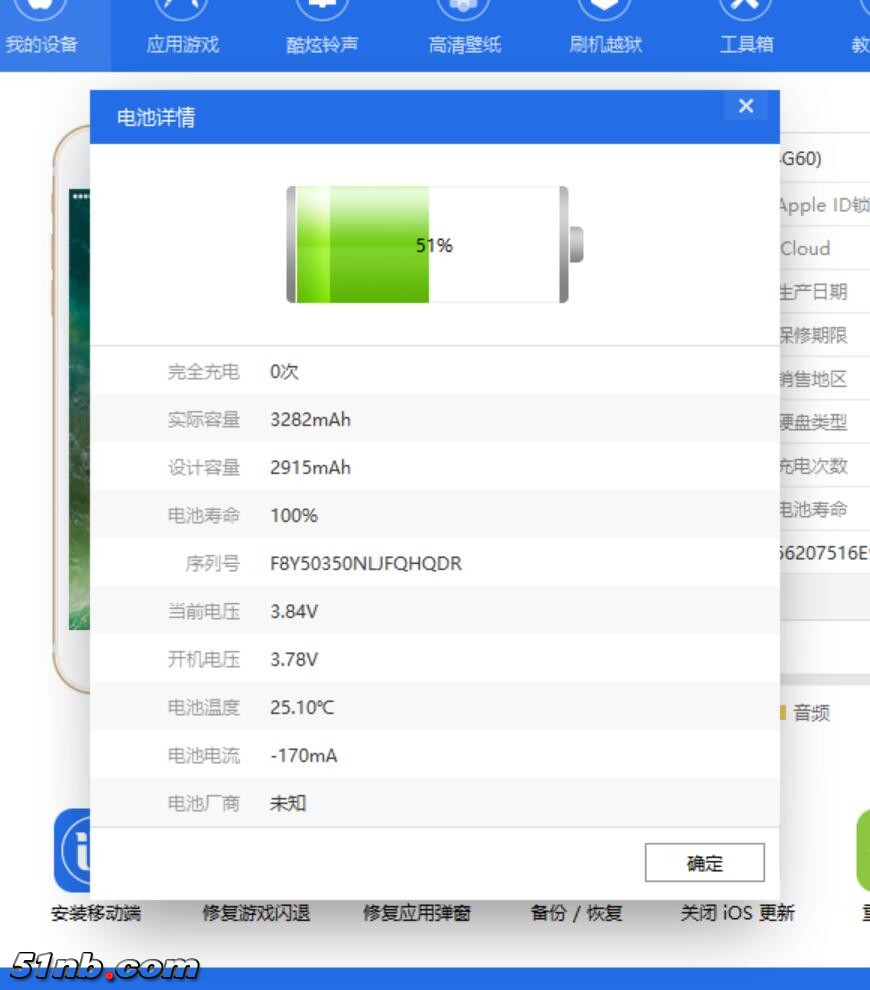Image resolution: width=870 pixels, height=990 pixels.
Task: Click the 电池寿命 entry in the device info panel
Action: (x=814, y=509)
